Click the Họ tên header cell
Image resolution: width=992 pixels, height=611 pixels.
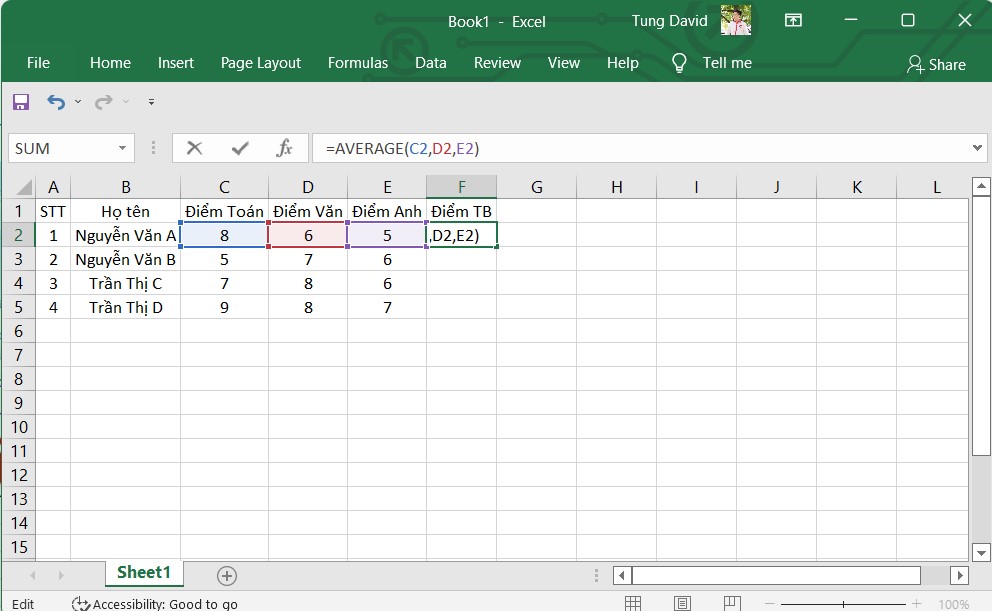(125, 211)
